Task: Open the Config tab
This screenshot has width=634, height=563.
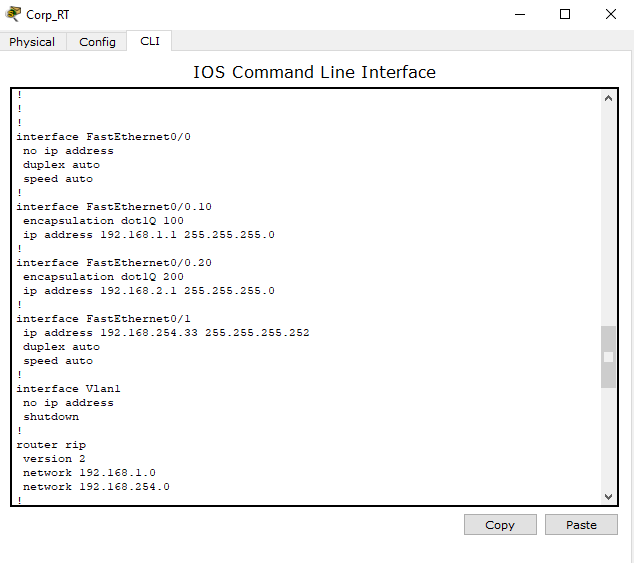Action: [97, 42]
